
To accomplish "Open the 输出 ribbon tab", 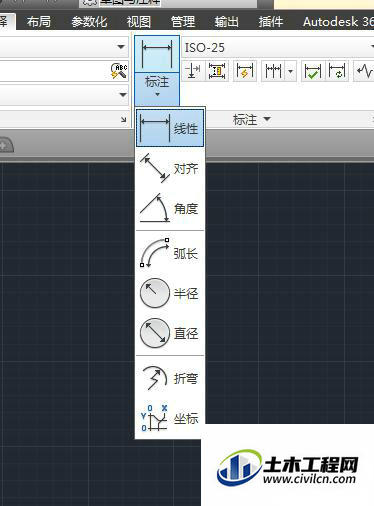I will pos(227,22).
